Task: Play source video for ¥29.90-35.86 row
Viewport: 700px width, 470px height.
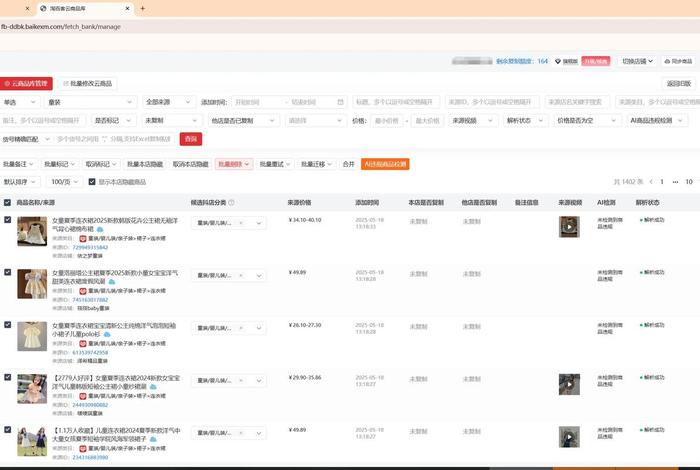Action: [x=569, y=384]
